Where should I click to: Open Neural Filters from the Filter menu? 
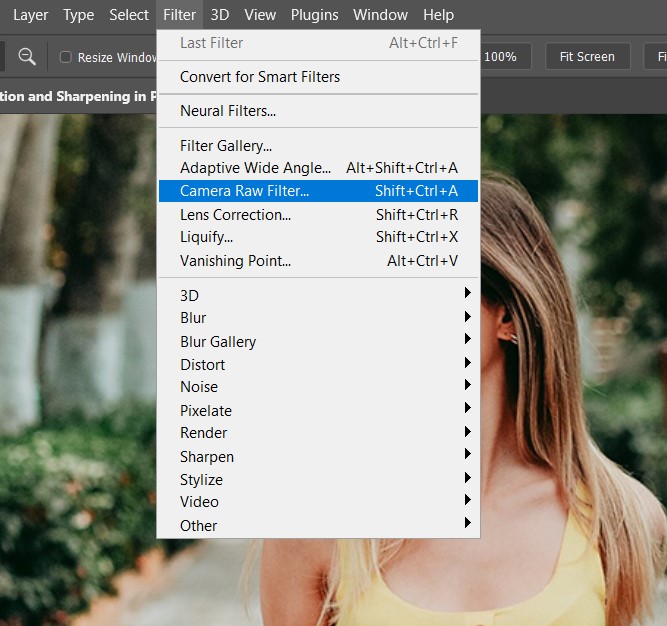tap(228, 111)
